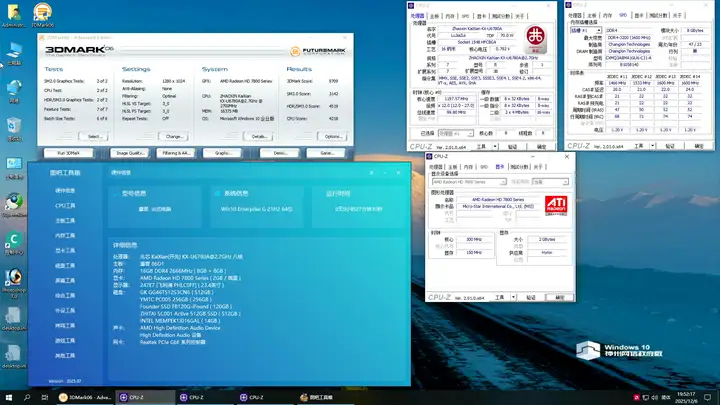Click the Game... button in 3DMark06
The width and height of the screenshot is (720, 405).
coord(326,153)
